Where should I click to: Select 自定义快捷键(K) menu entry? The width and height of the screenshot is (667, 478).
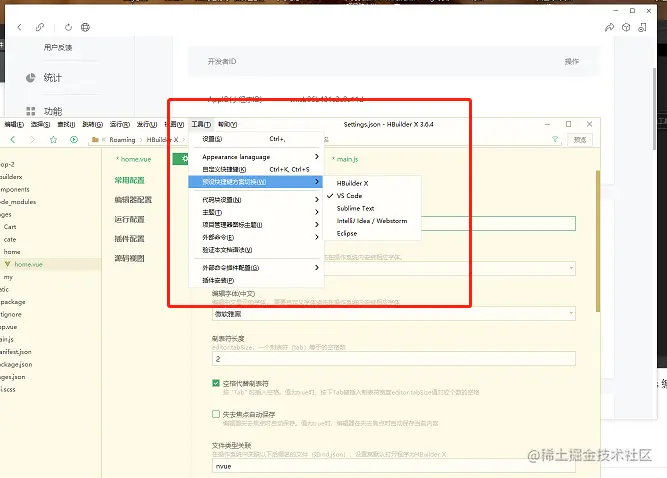tap(256, 169)
